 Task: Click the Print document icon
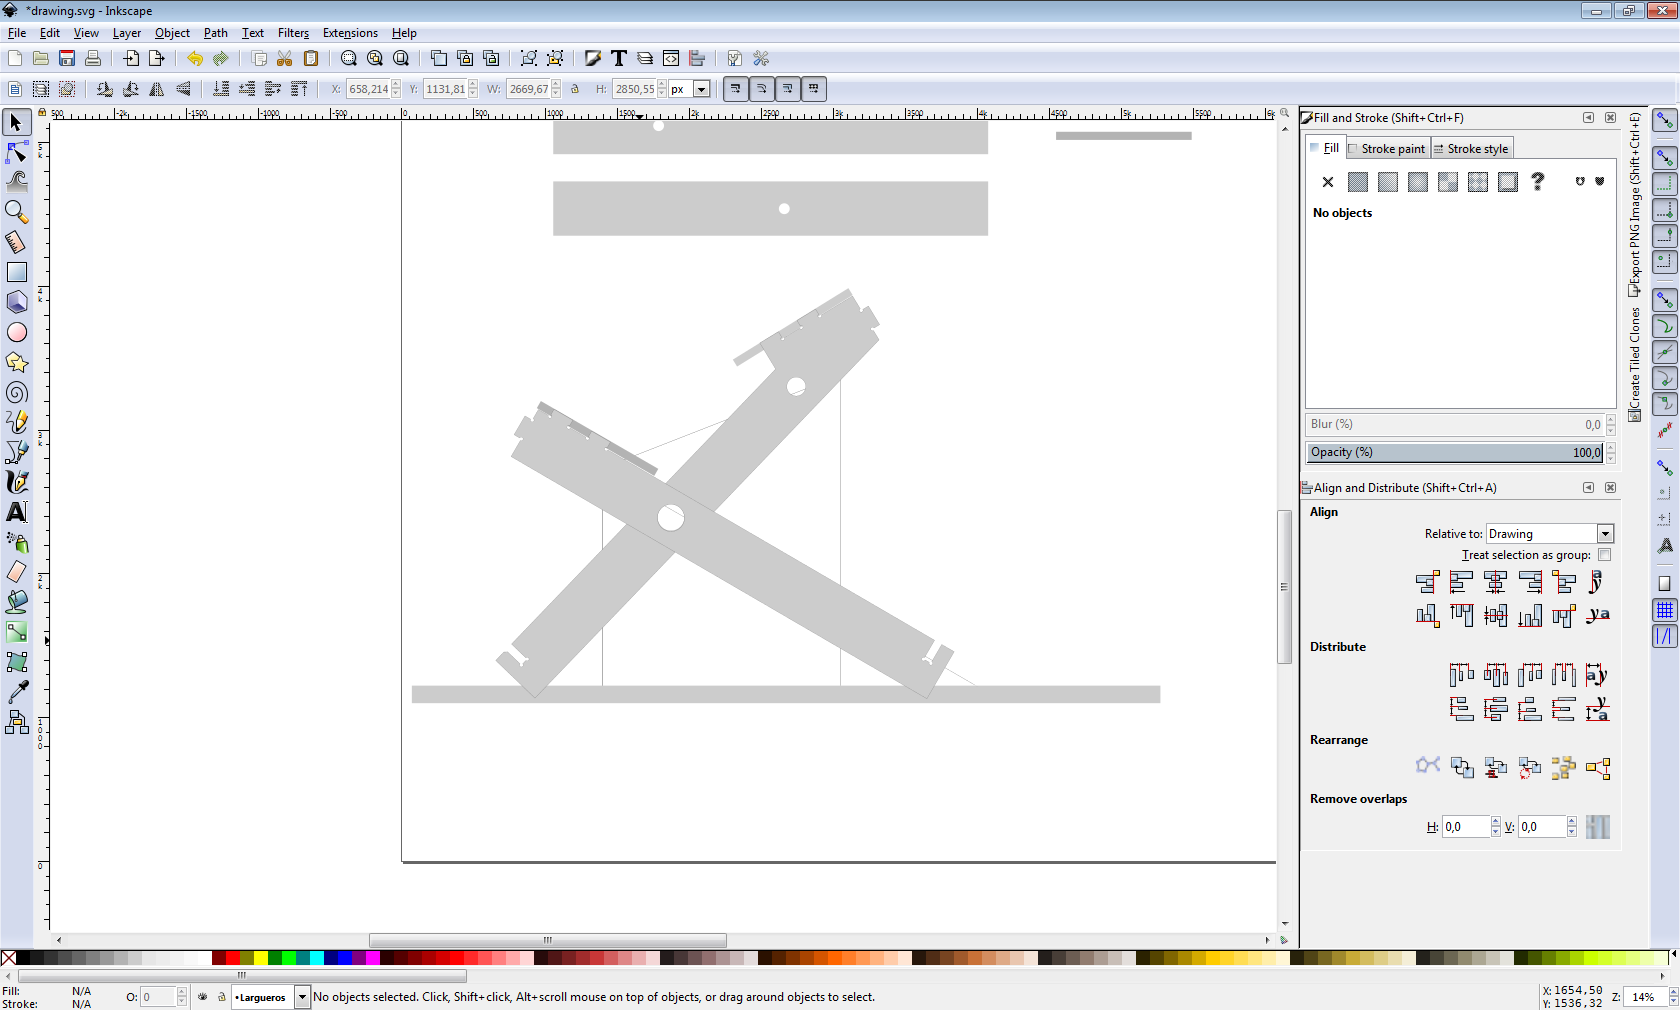pyautogui.click(x=93, y=58)
